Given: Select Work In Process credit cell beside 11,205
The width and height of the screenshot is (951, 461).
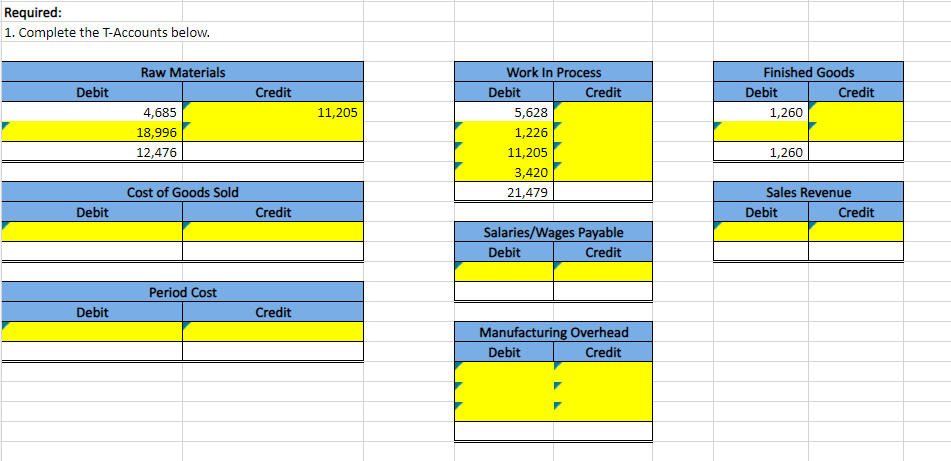Looking at the screenshot, I should (x=603, y=152).
